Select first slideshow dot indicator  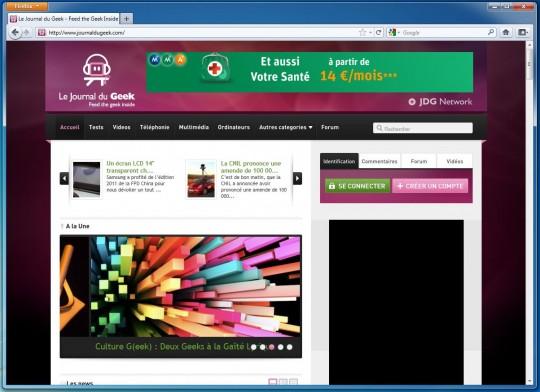pos(253,347)
